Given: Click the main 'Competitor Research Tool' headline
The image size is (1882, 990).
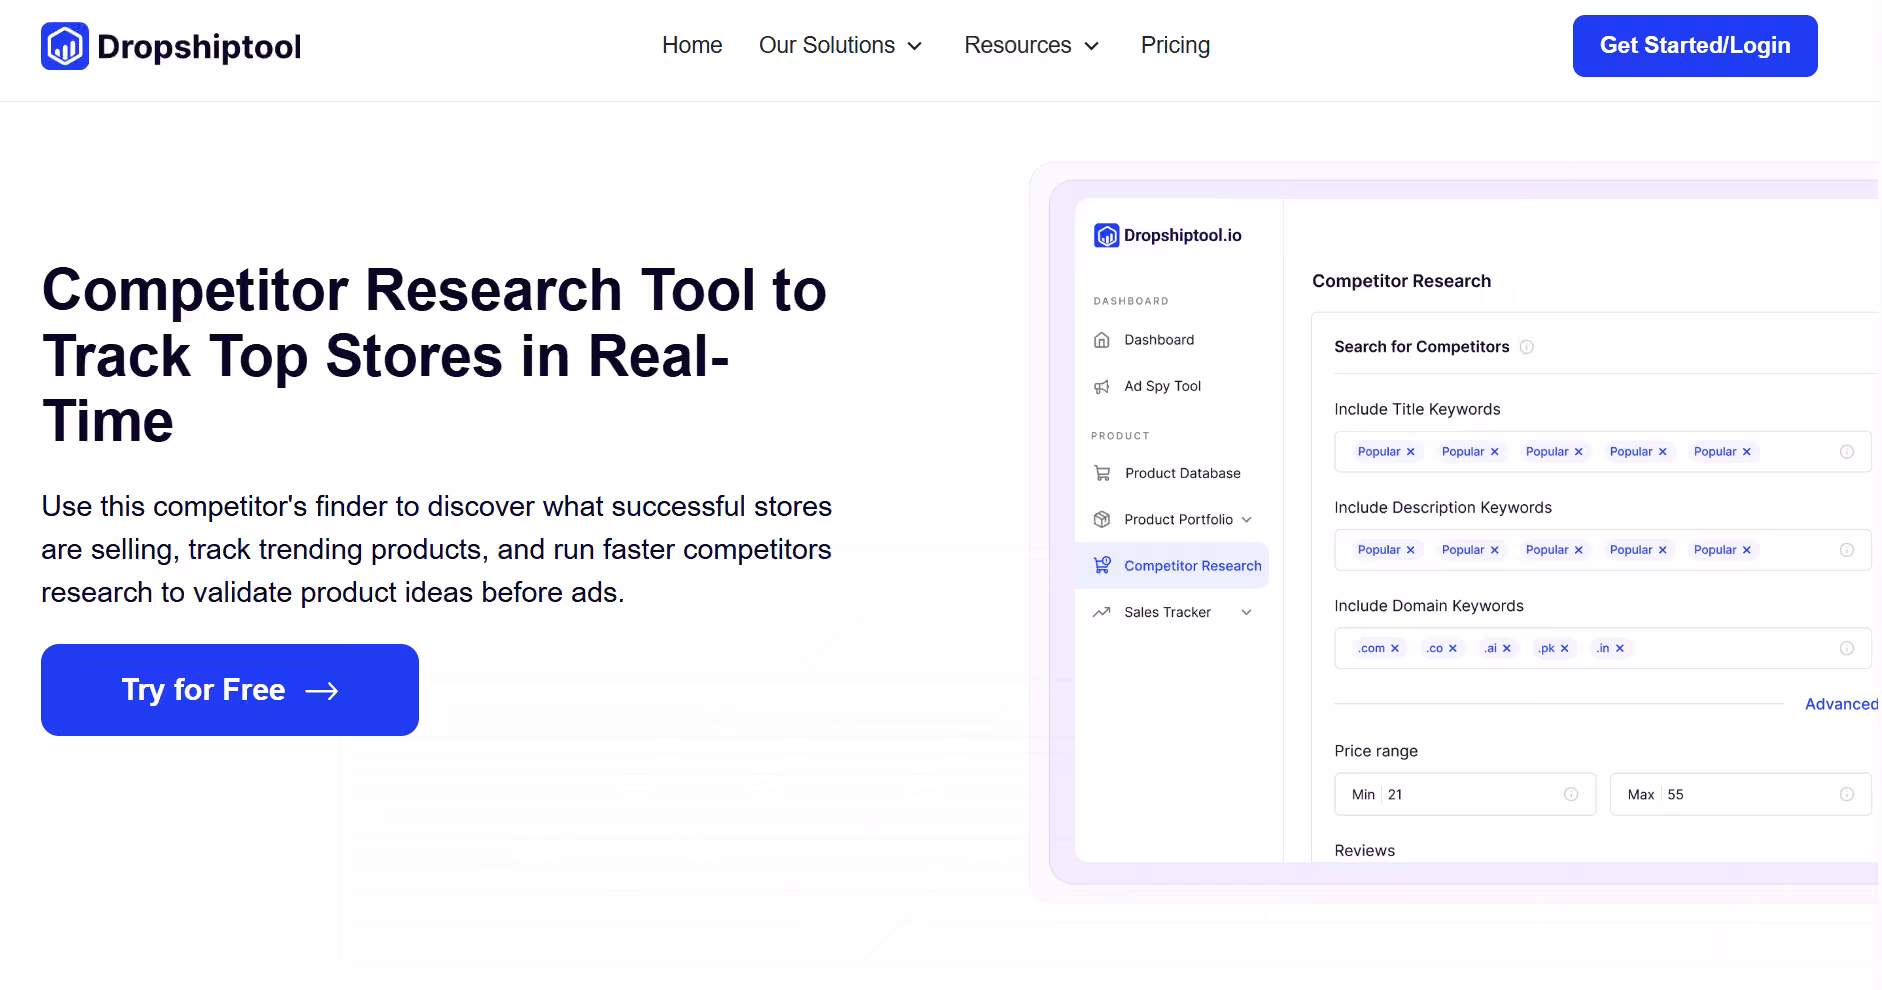Looking at the screenshot, I should click(x=435, y=355).
